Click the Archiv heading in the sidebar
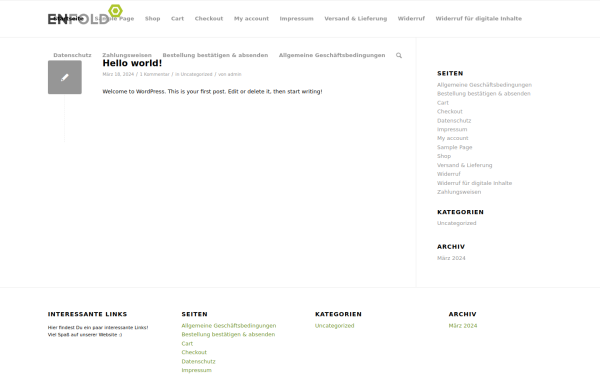Image resolution: width=600 pixels, height=375 pixels. click(451, 247)
